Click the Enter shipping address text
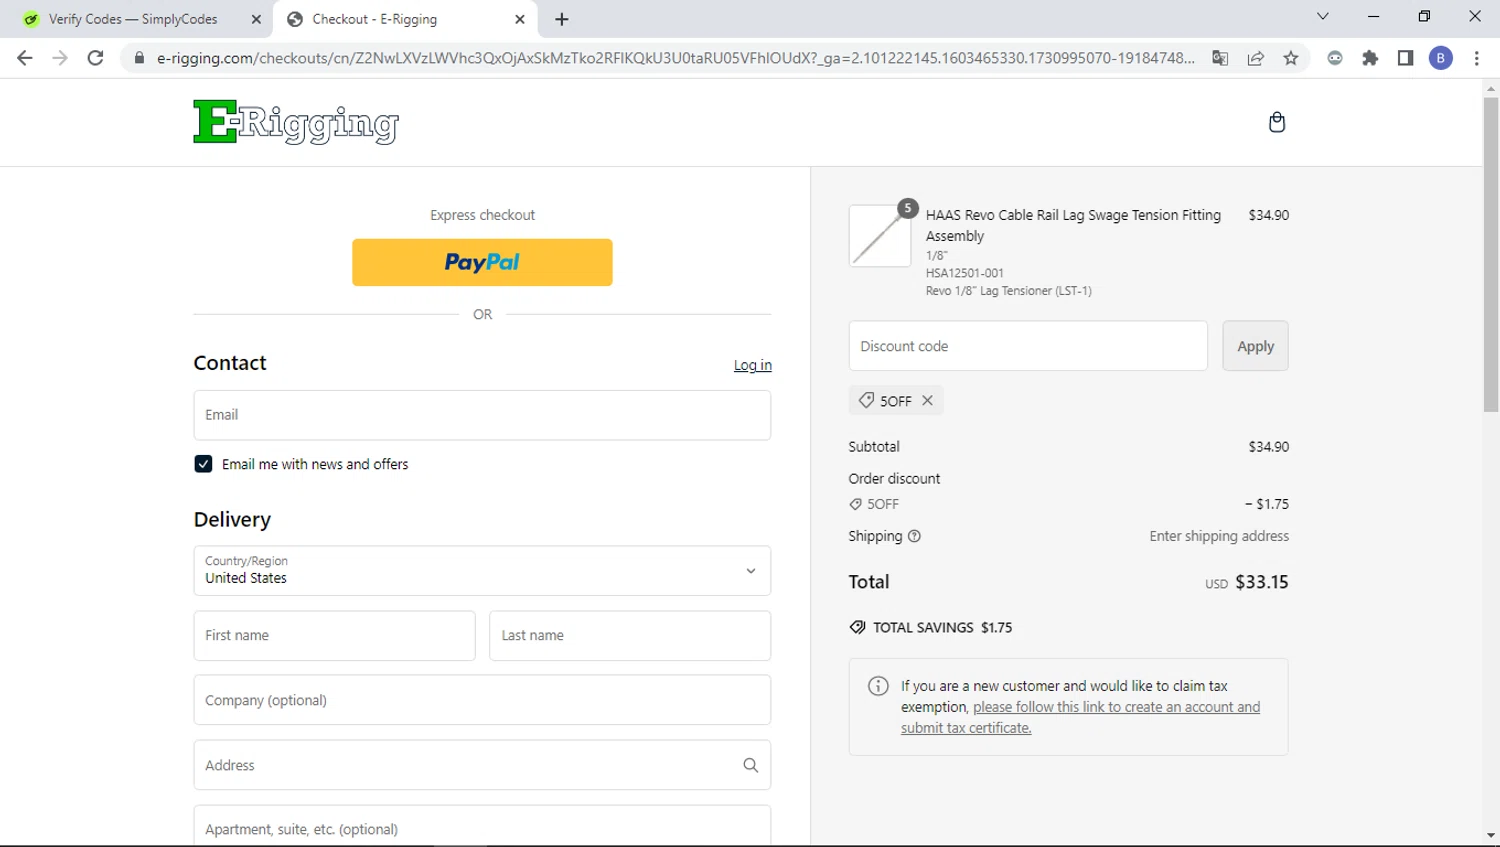The image size is (1500, 847). 1219,536
